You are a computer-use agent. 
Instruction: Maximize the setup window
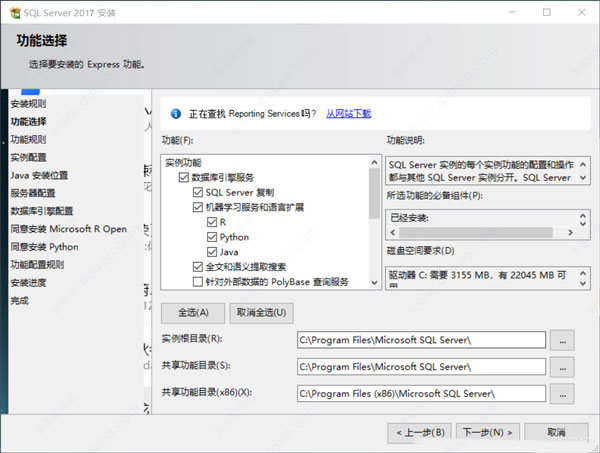coord(547,13)
